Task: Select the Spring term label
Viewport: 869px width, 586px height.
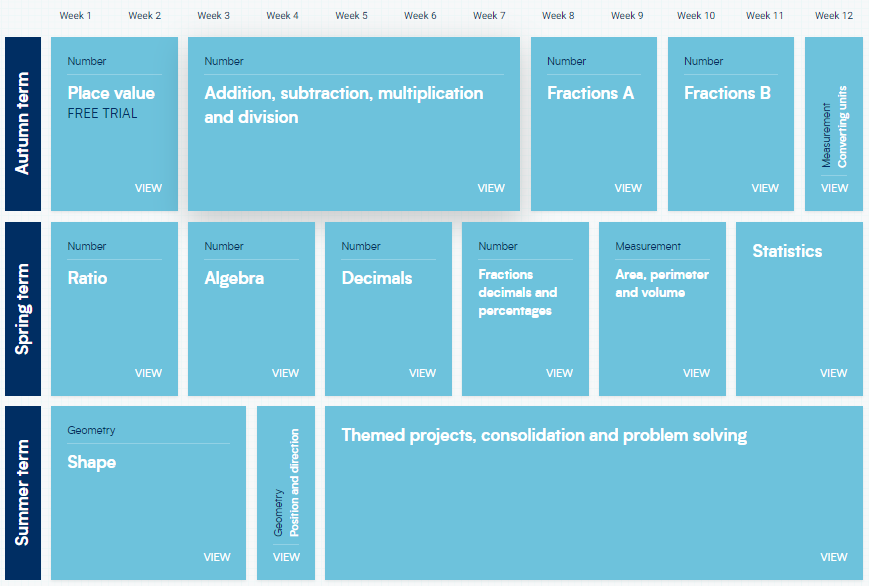Action: coord(23,309)
